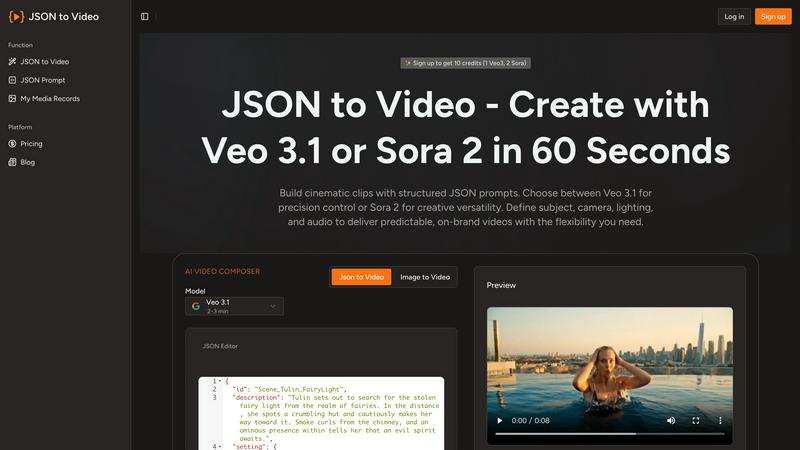Click the Platform section label
Image resolution: width=800 pixels, height=450 pixels.
coord(20,127)
